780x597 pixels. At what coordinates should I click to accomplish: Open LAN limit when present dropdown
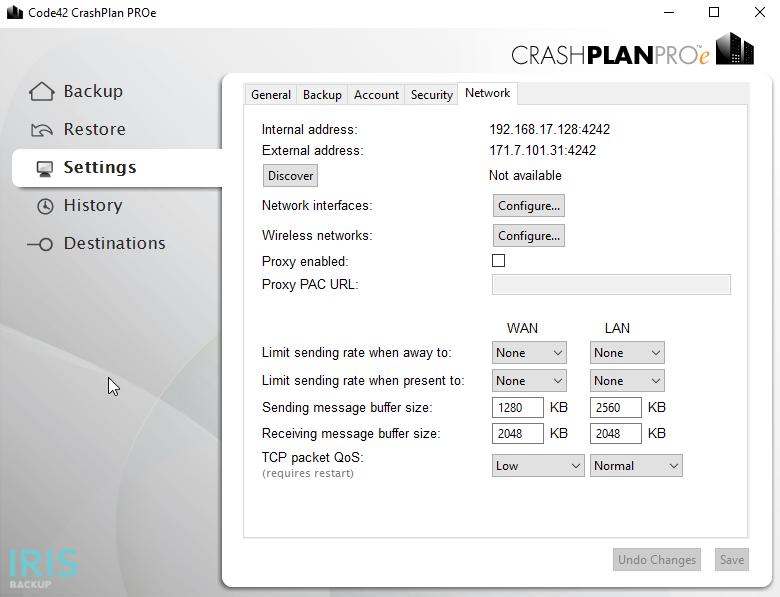(x=627, y=381)
